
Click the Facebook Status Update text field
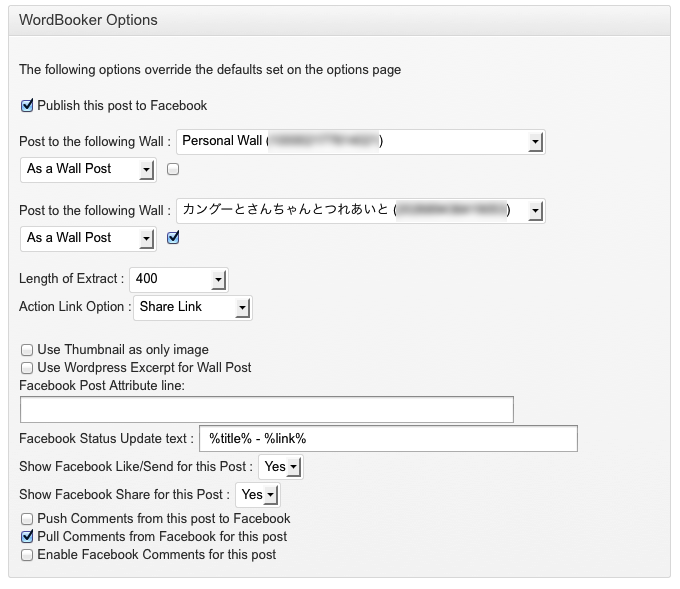pyautogui.click(x=389, y=439)
